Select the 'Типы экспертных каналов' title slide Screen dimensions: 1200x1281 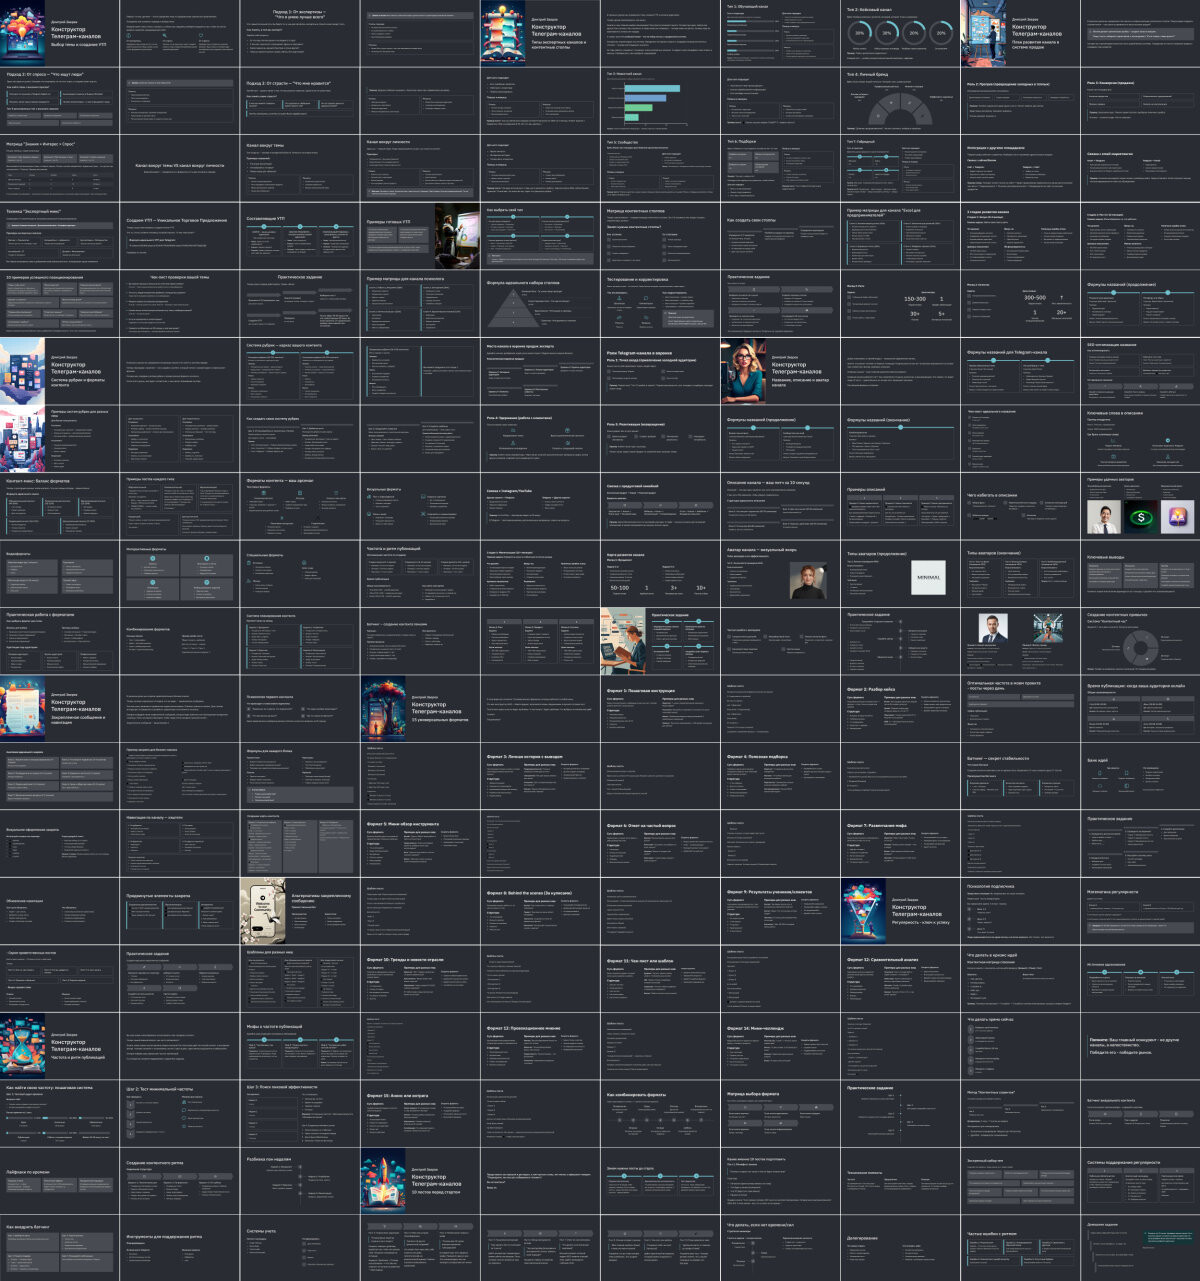(x=540, y=33)
